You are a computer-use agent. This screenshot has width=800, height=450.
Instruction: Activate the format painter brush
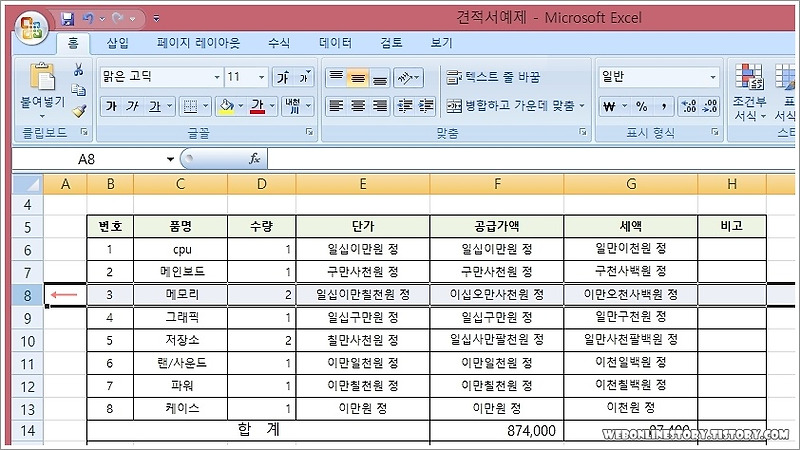click(78, 110)
